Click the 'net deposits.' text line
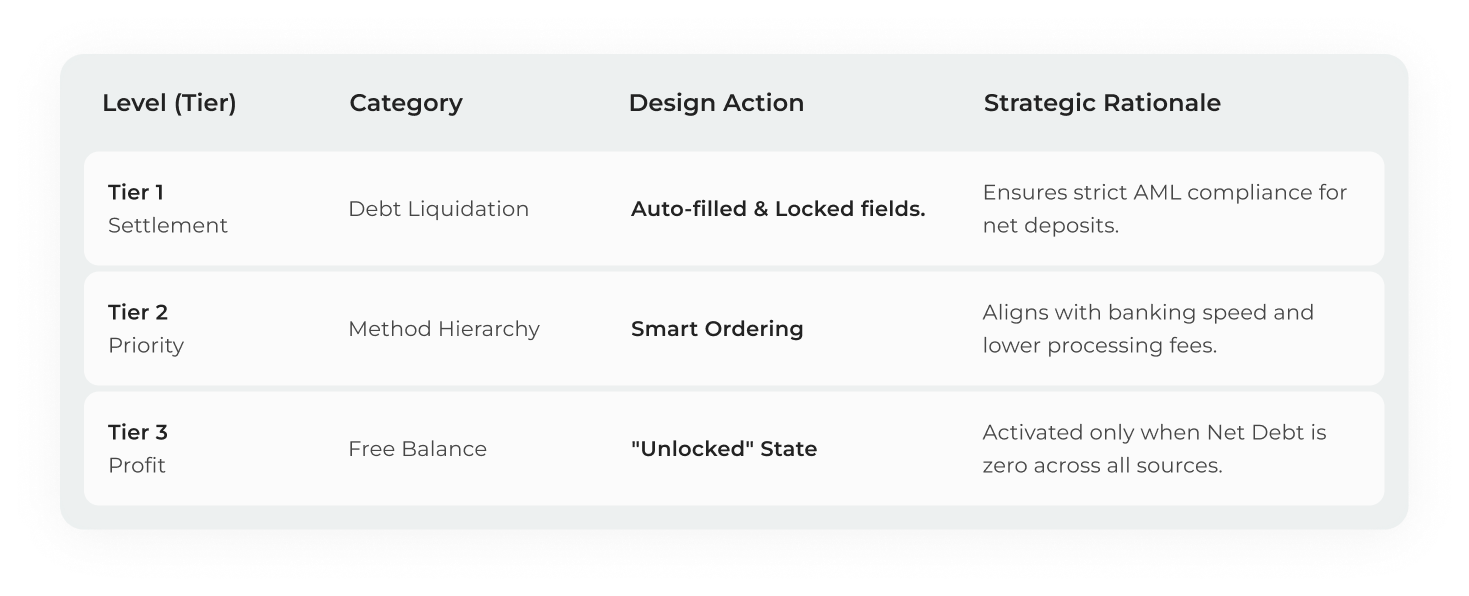Screen dimensions: 1469x596 pos(1050,225)
